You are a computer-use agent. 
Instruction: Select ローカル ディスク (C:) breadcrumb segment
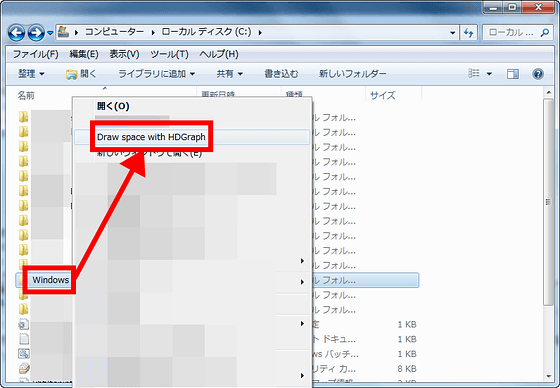click(x=206, y=32)
